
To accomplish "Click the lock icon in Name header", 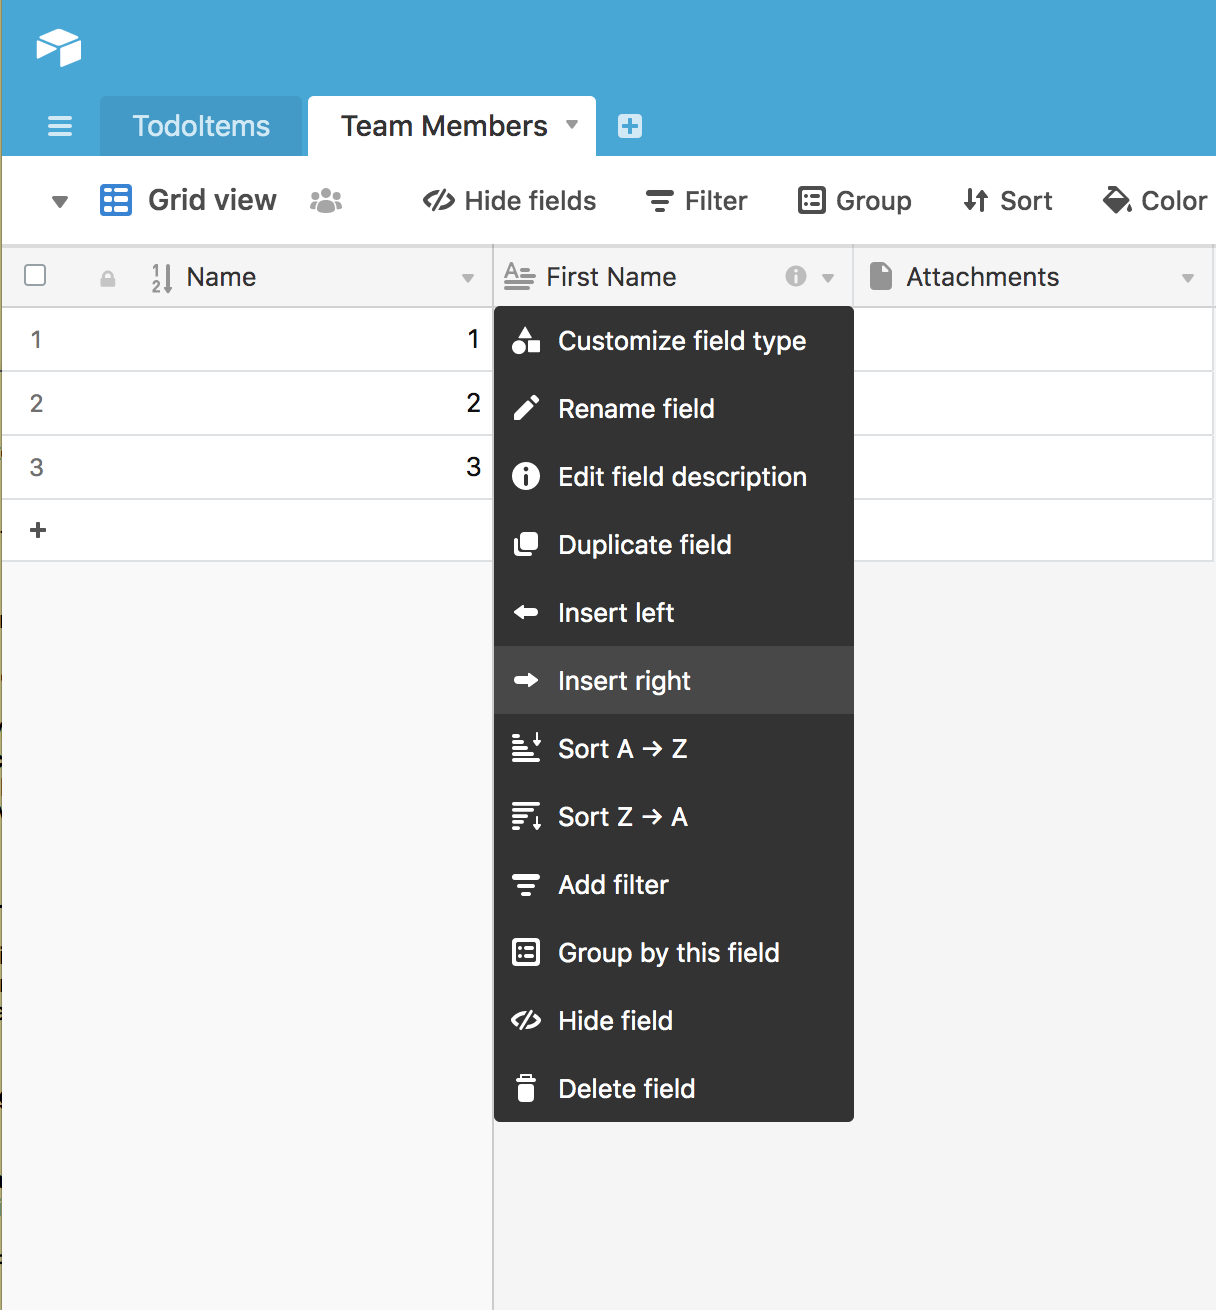I will click(108, 279).
